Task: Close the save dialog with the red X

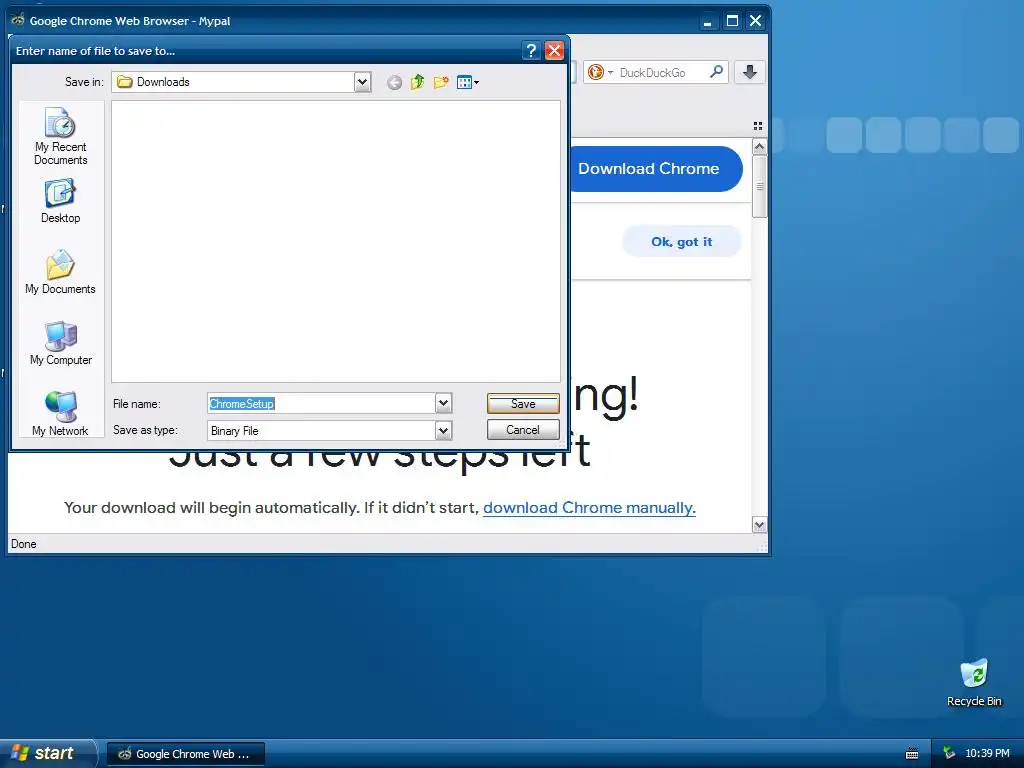Action: click(x=554, y=51)
